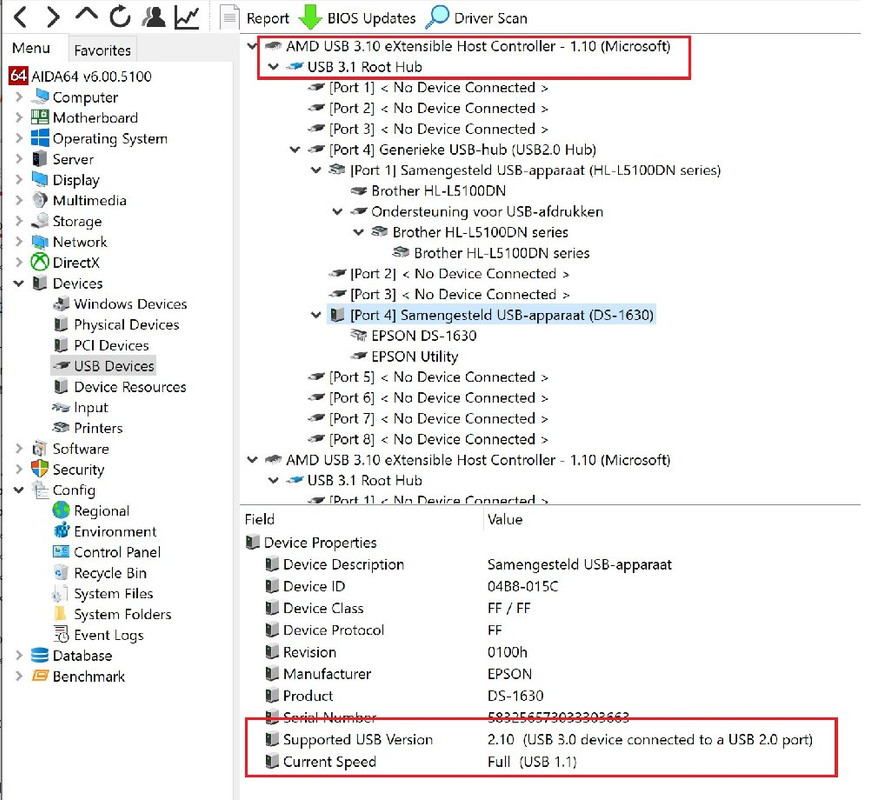890x800 pixels.
Task: Select the first USB 3.1 Root Hub
Action: [x=364, y=66]
